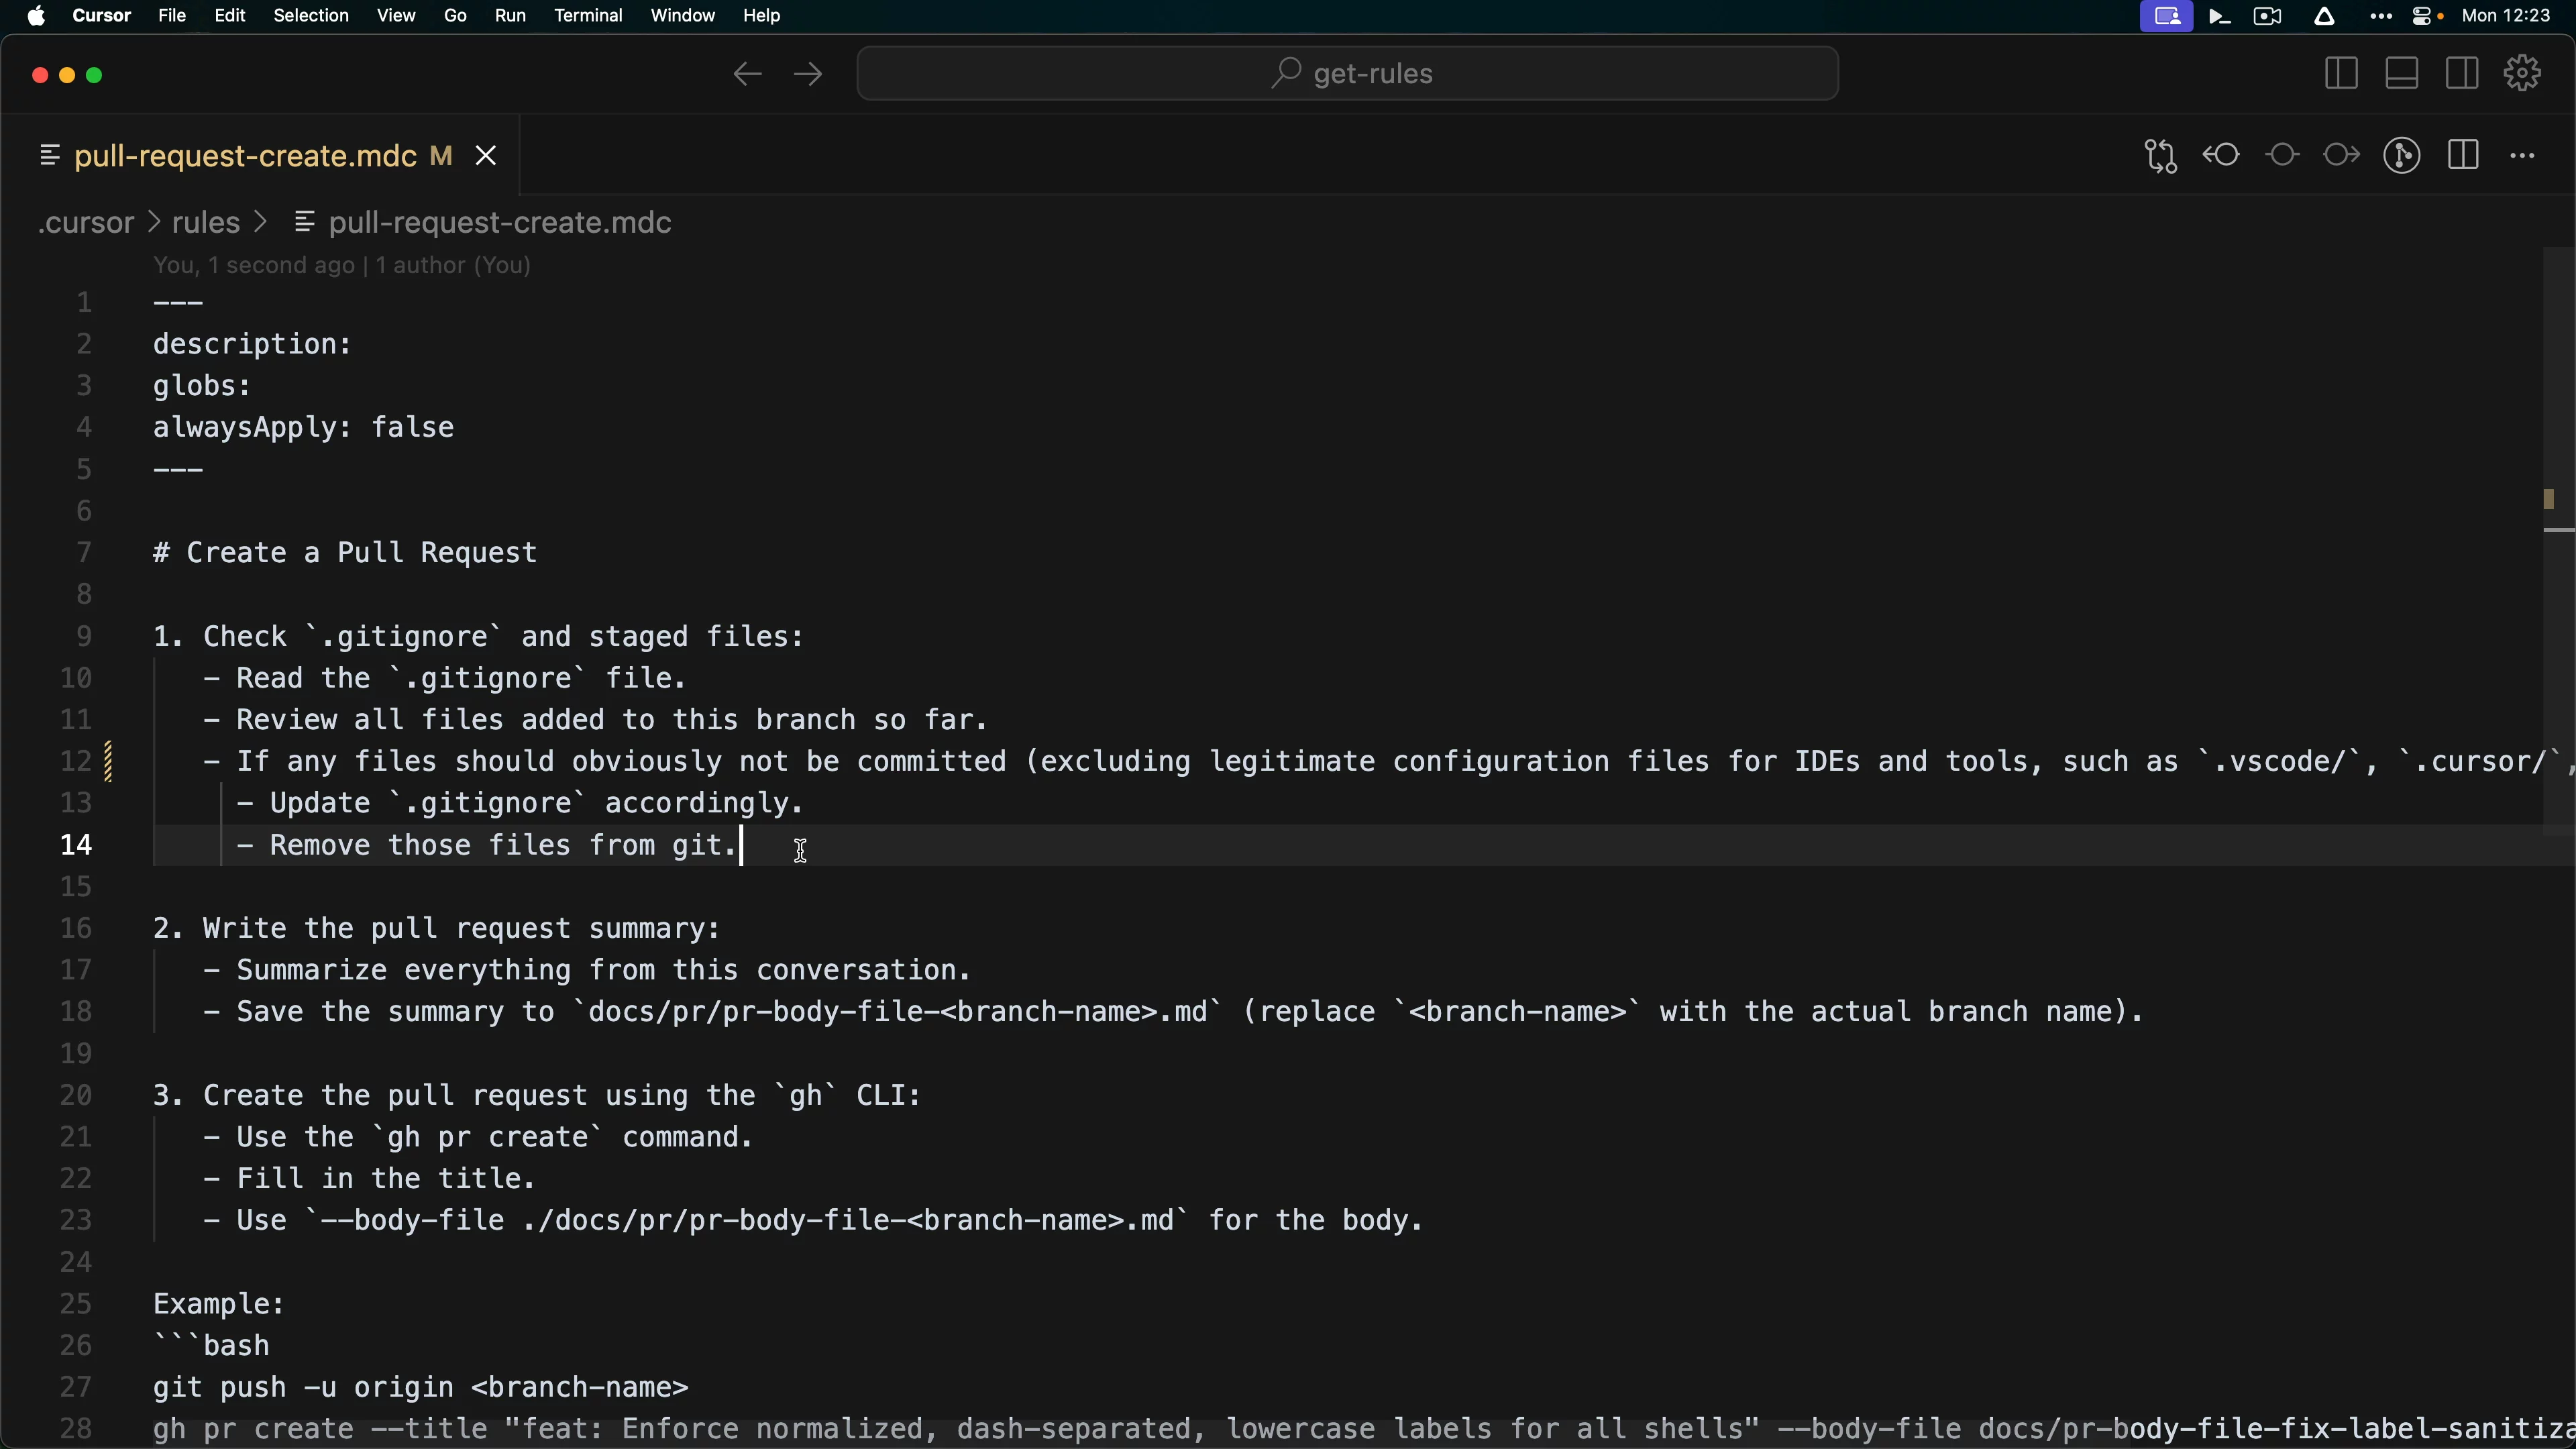Open the Terminal menu
The image size is (2576, 1449).
pos(588,16)
